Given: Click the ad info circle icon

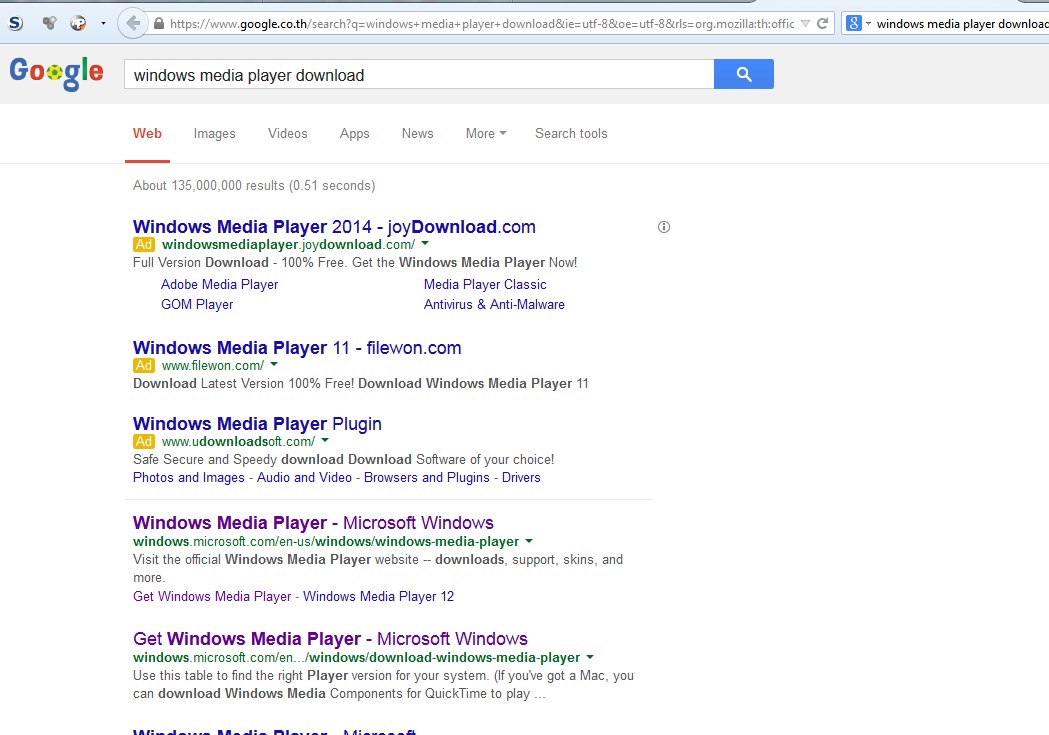Looking at the screenshot, I should point(664,227).
